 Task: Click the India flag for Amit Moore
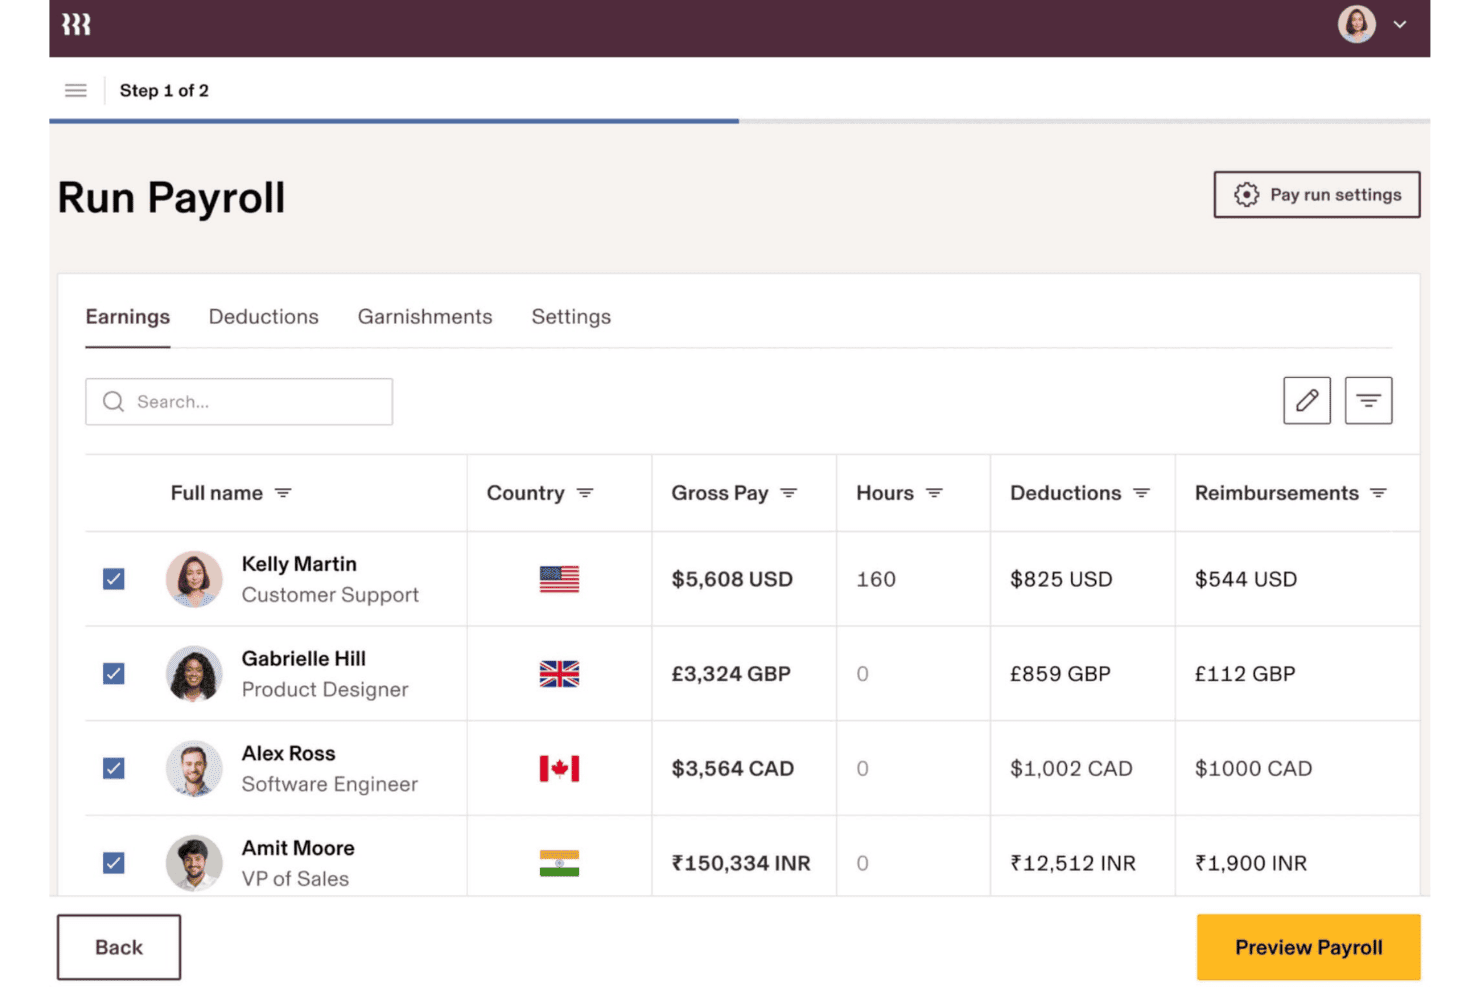[559, 863]
